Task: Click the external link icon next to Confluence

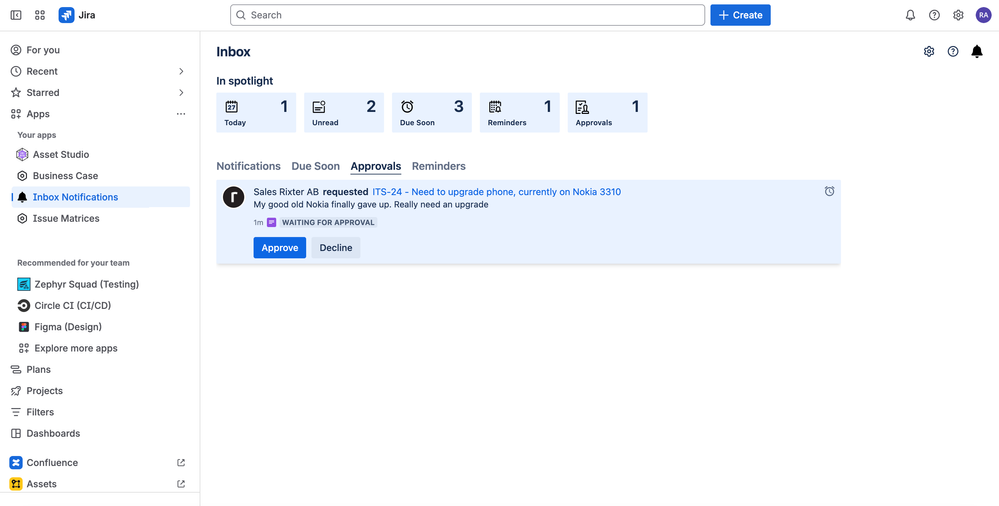Action: (x=181, y=463)
